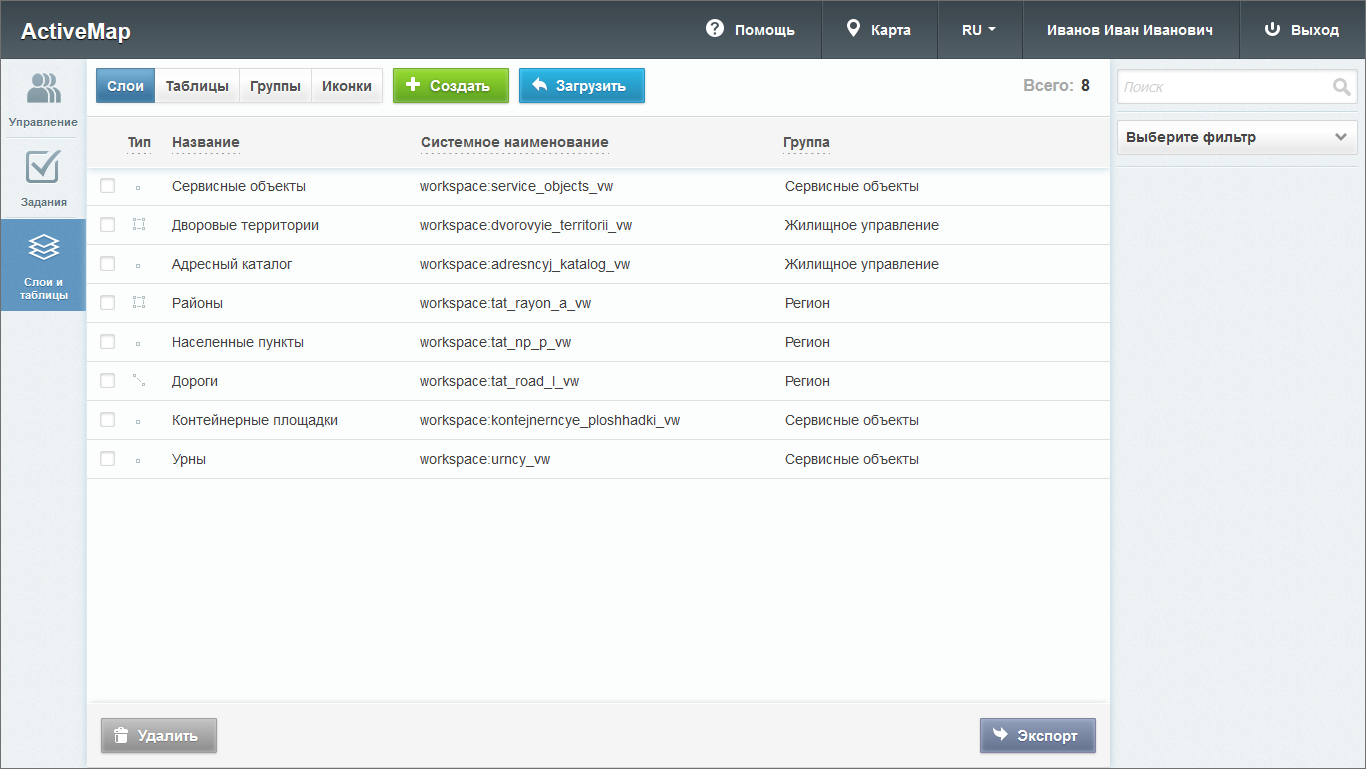Switch to the Таблицы tab
The width and height of the screenshot is (1366, 769).
pos(197,86)
